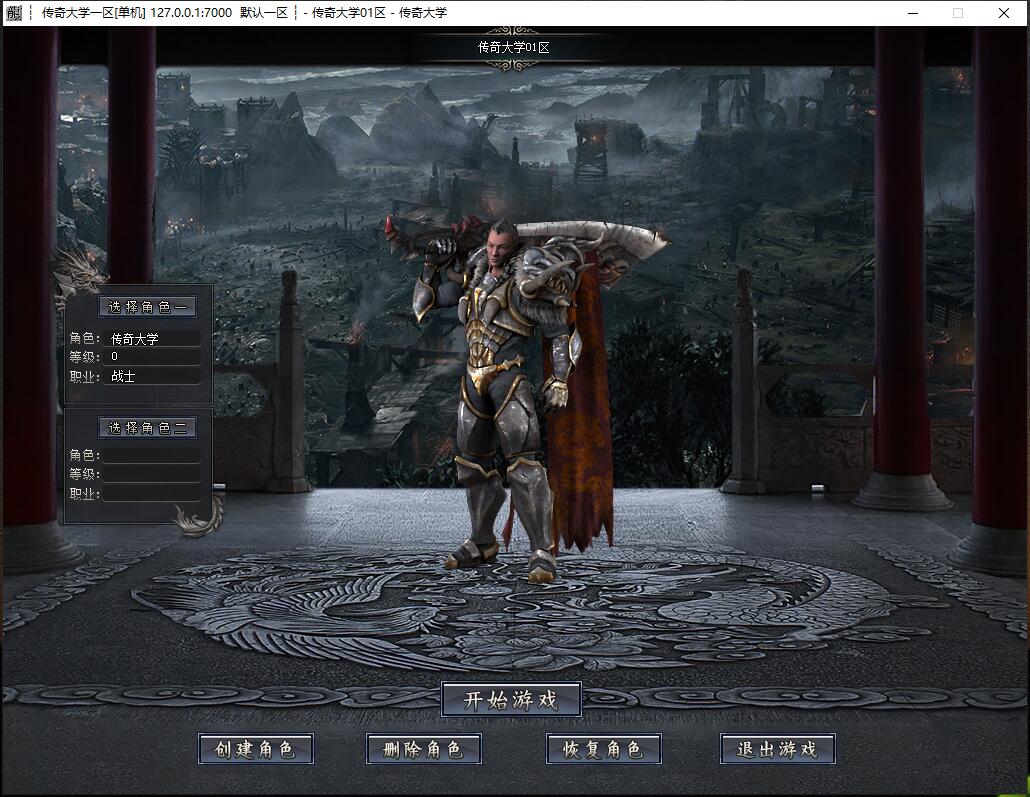Click the 删除角色 delete character button
This screenshot has height=797, width=1030.
click(424, 749)
